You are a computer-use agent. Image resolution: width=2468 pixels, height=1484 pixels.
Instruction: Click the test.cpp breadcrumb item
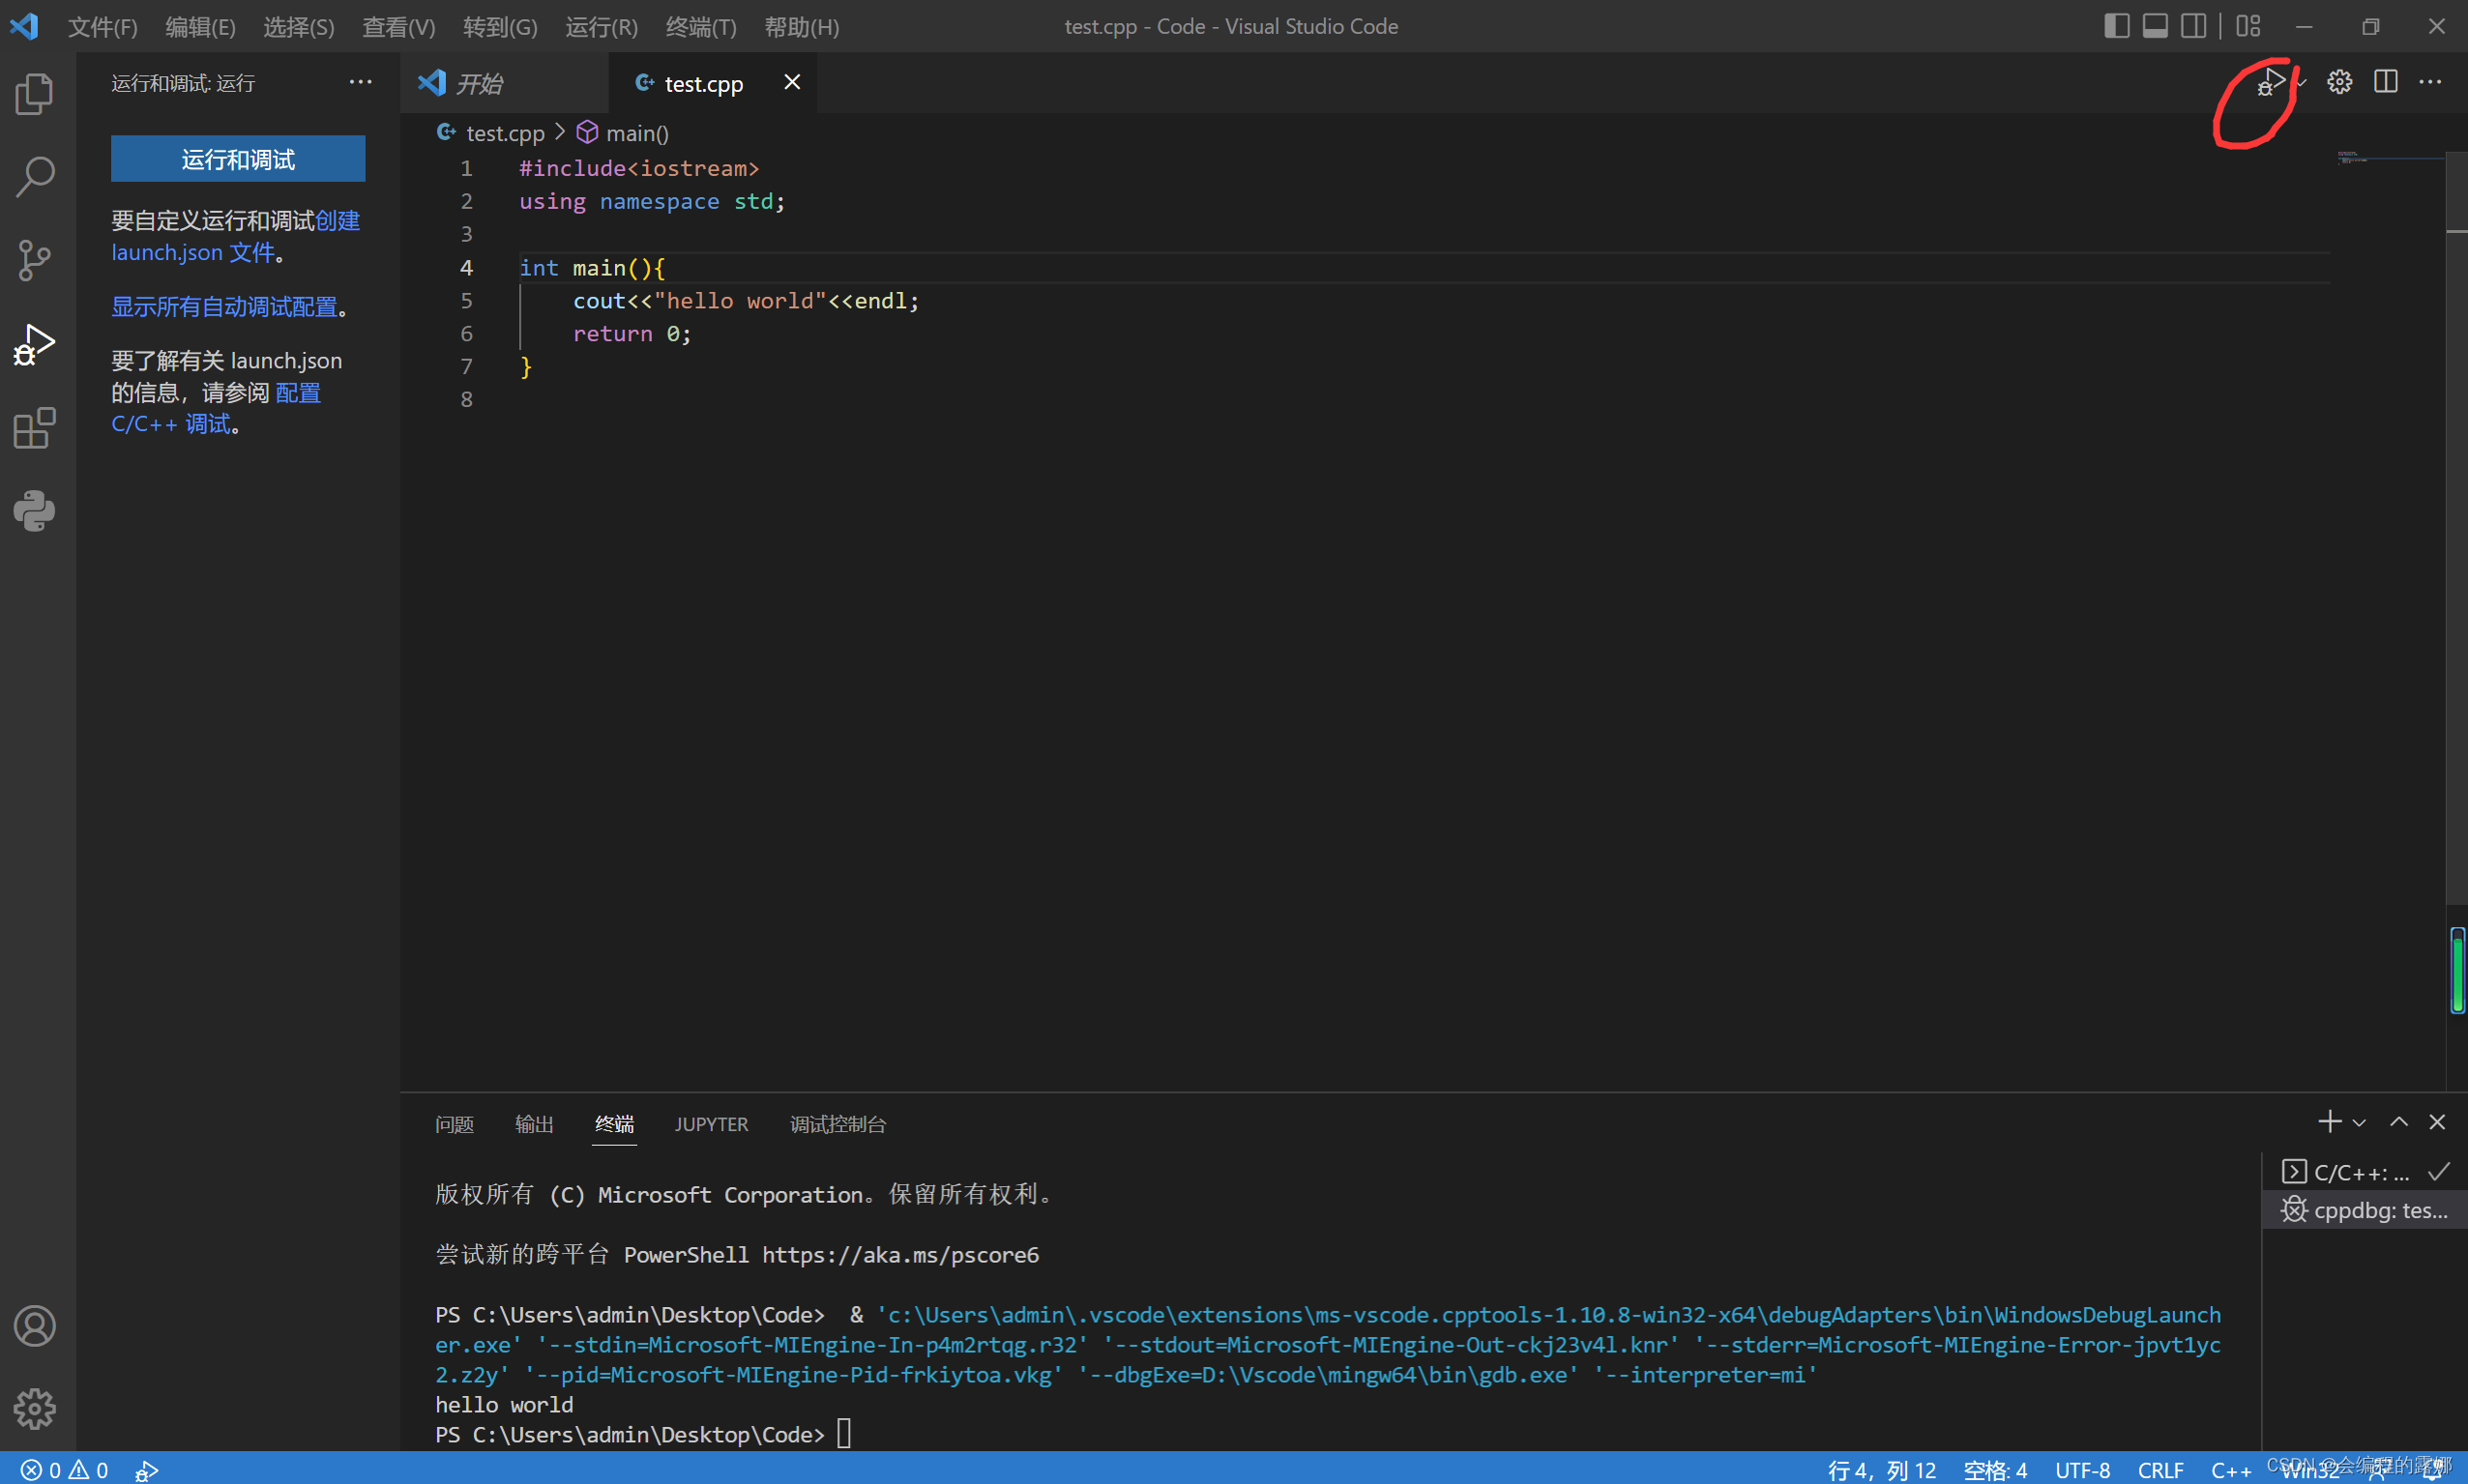click(x=491, y=133)
